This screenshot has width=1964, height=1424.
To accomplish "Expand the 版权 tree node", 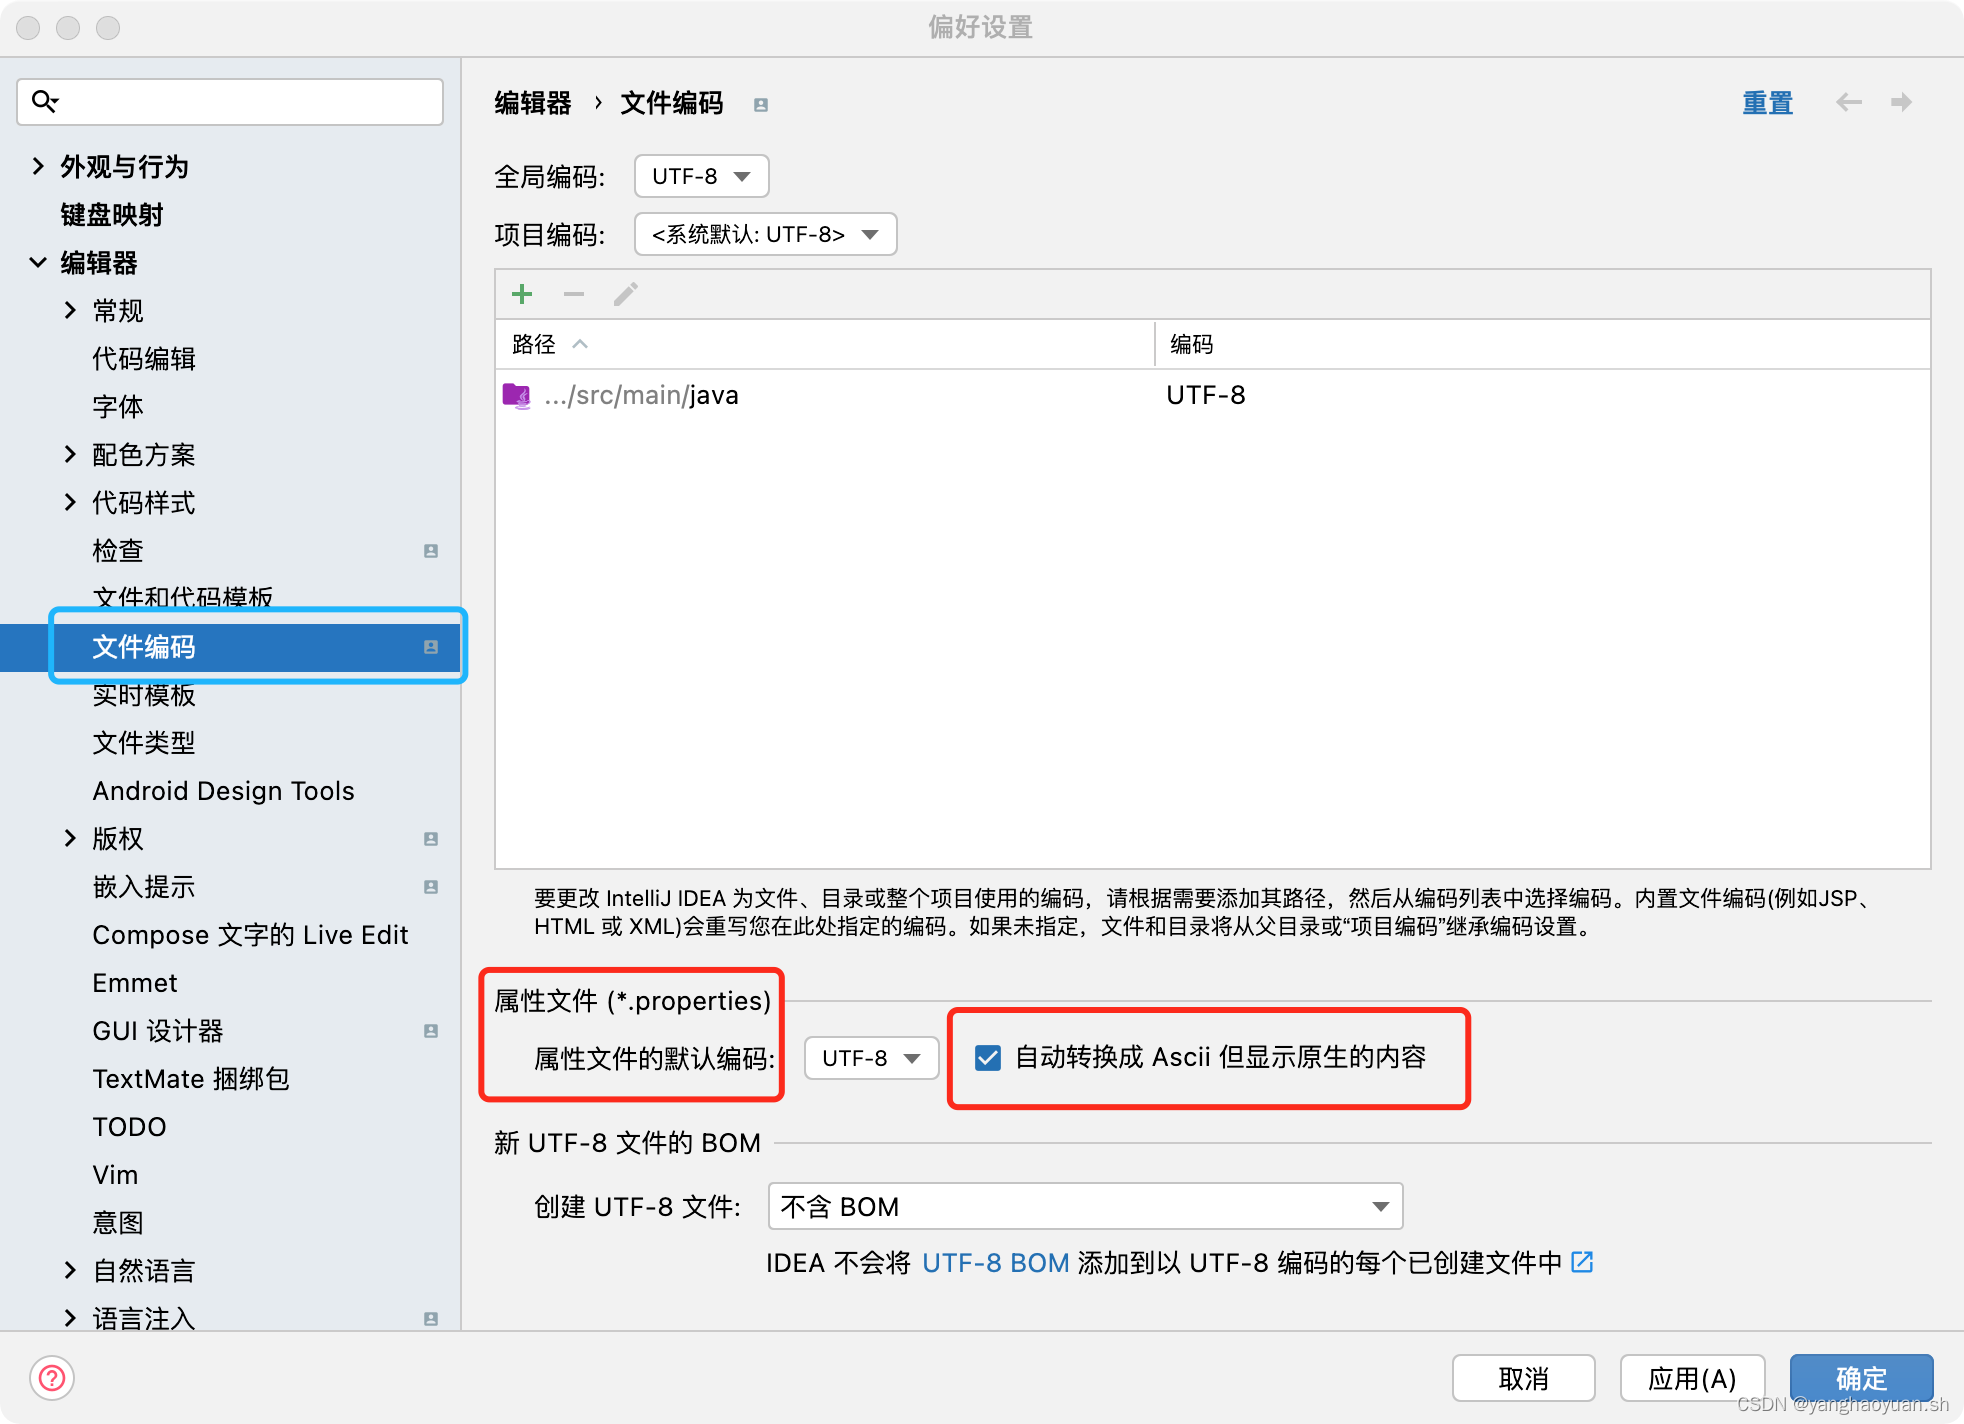I will pos(70,838).
